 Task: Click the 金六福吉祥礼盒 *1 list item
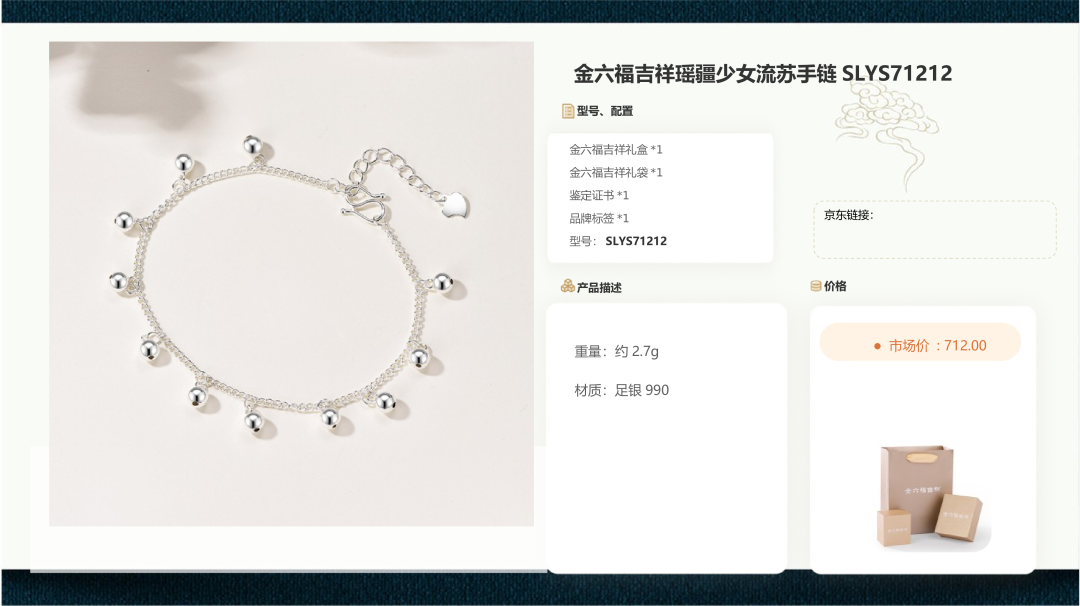pos(616,149)
